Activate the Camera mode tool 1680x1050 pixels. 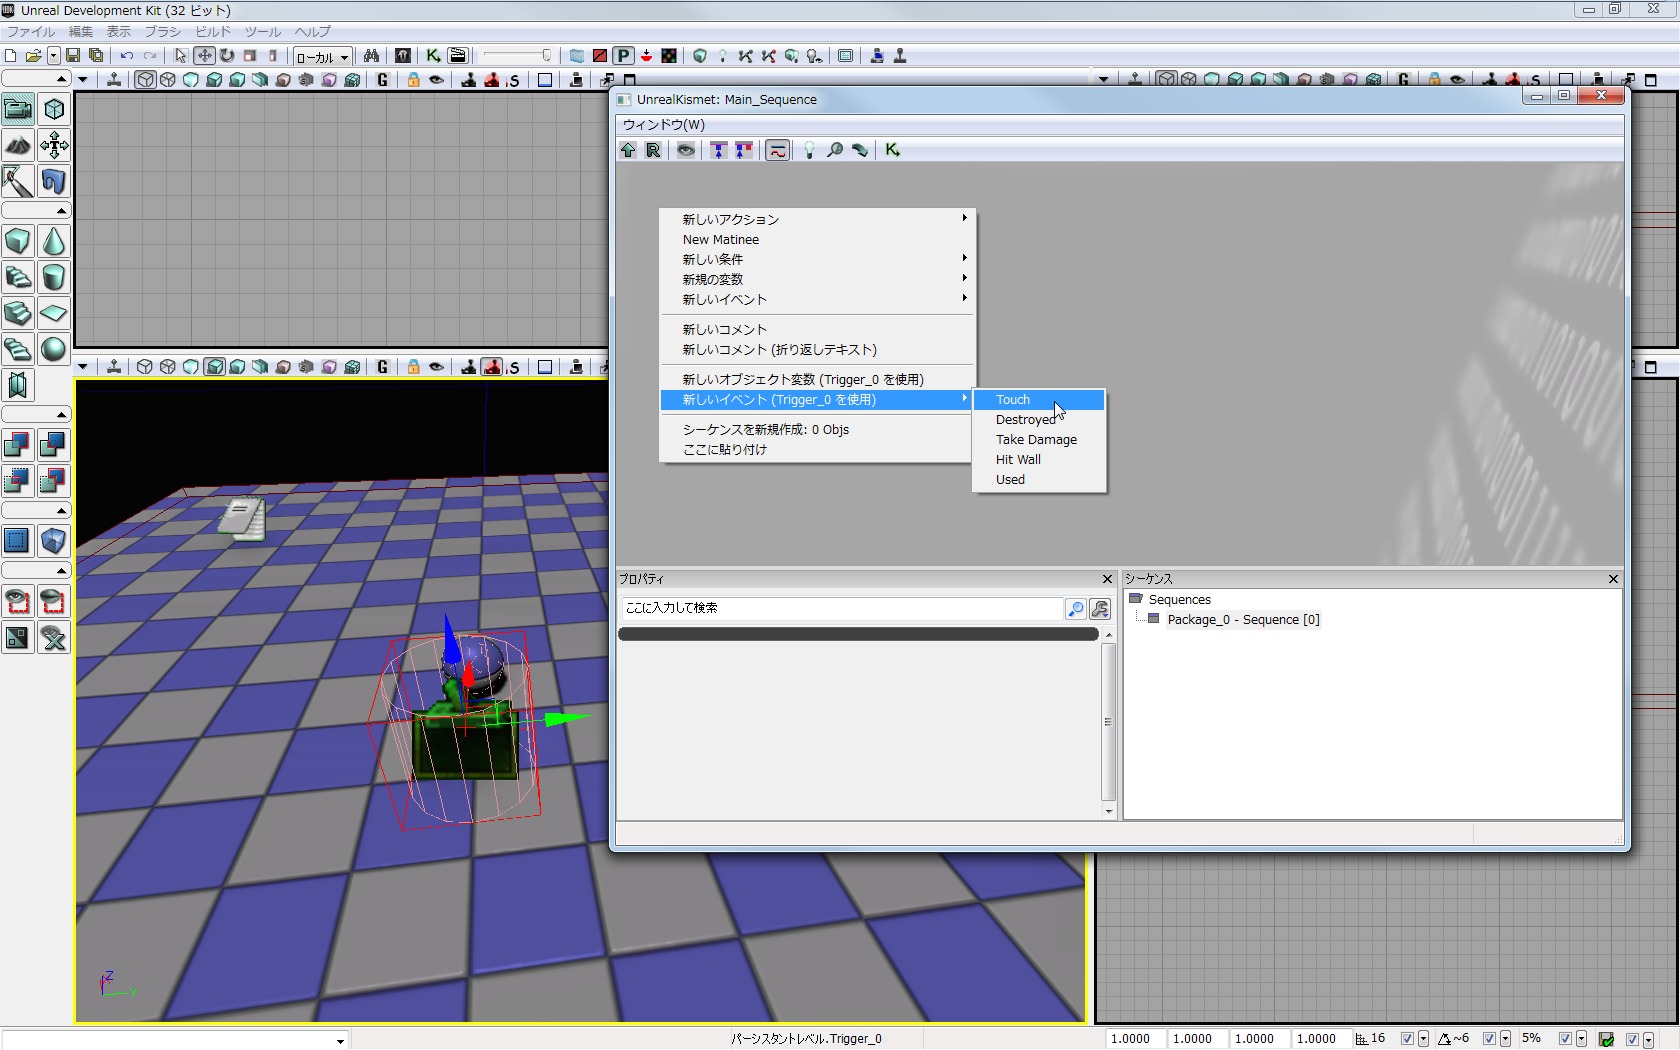click(18, 109)
